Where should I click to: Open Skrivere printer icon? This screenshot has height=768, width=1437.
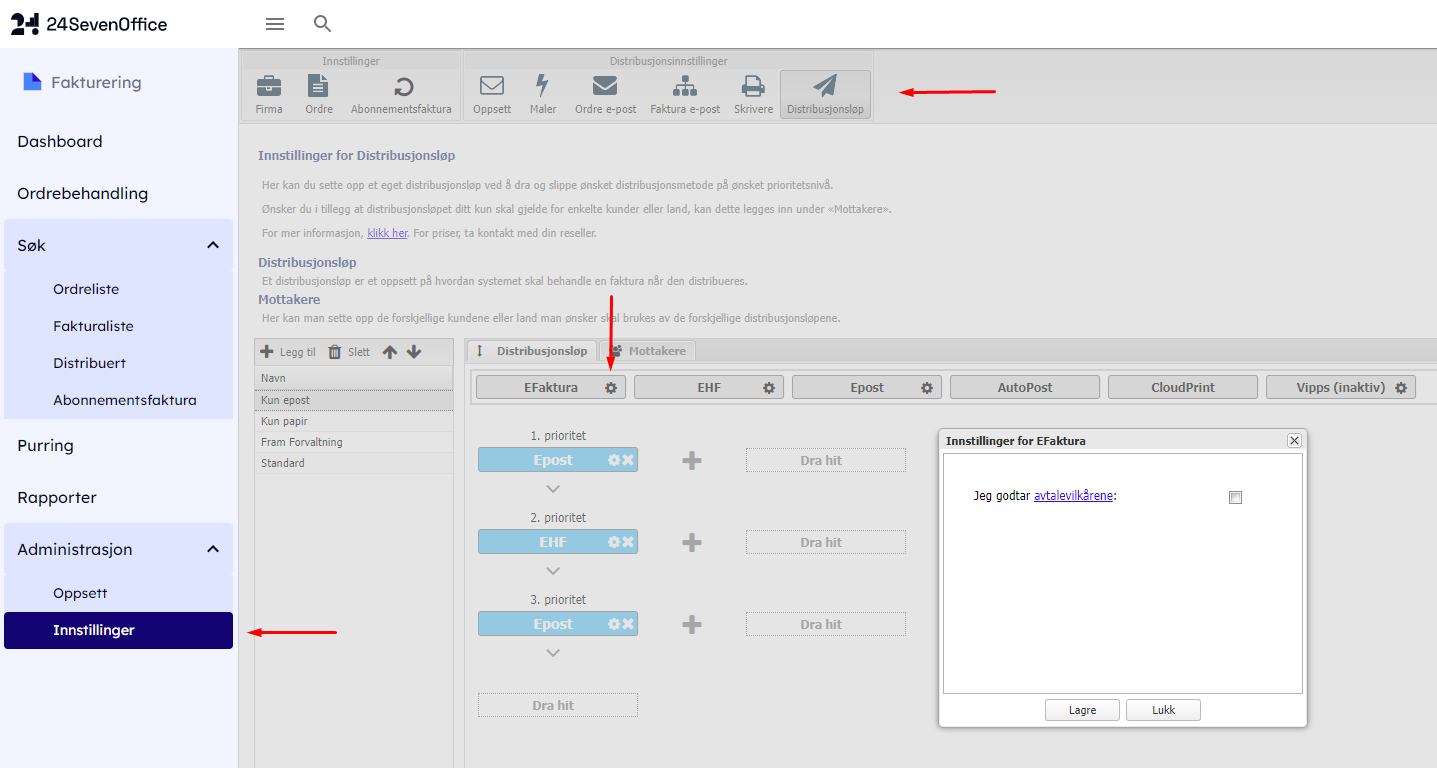(x=753, y=86)
